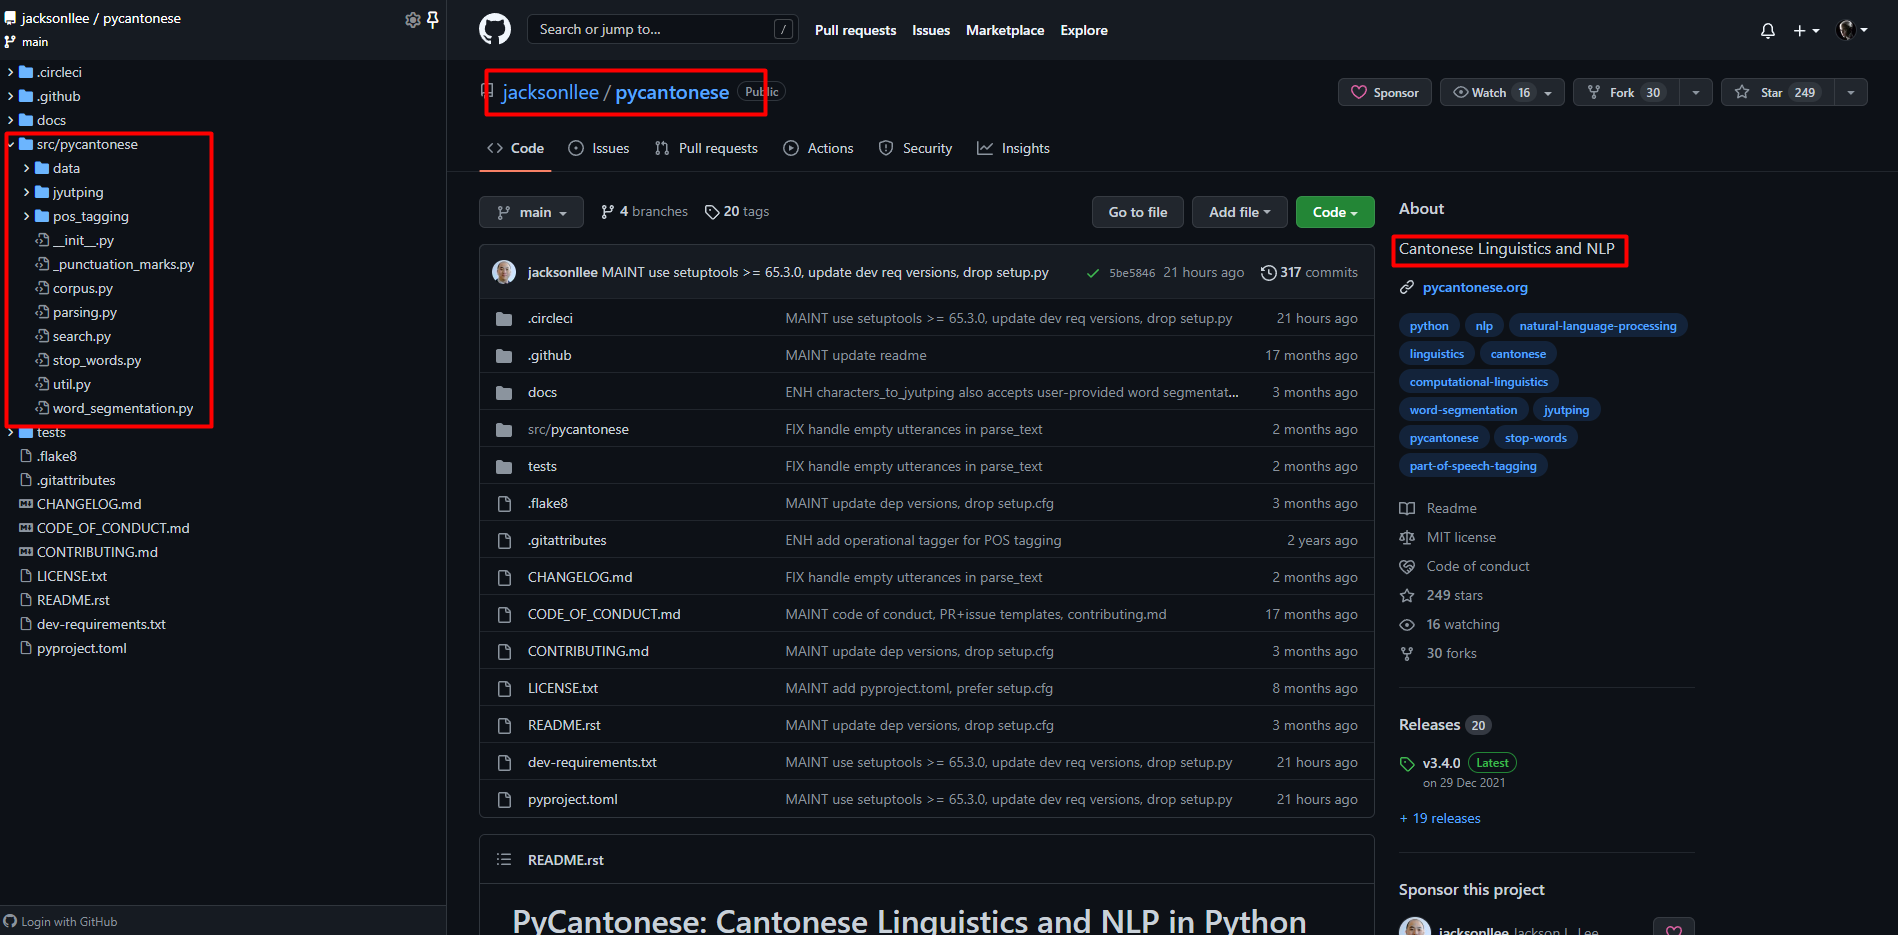Open search.py in the sidebar tree

(x=81, y=336)
